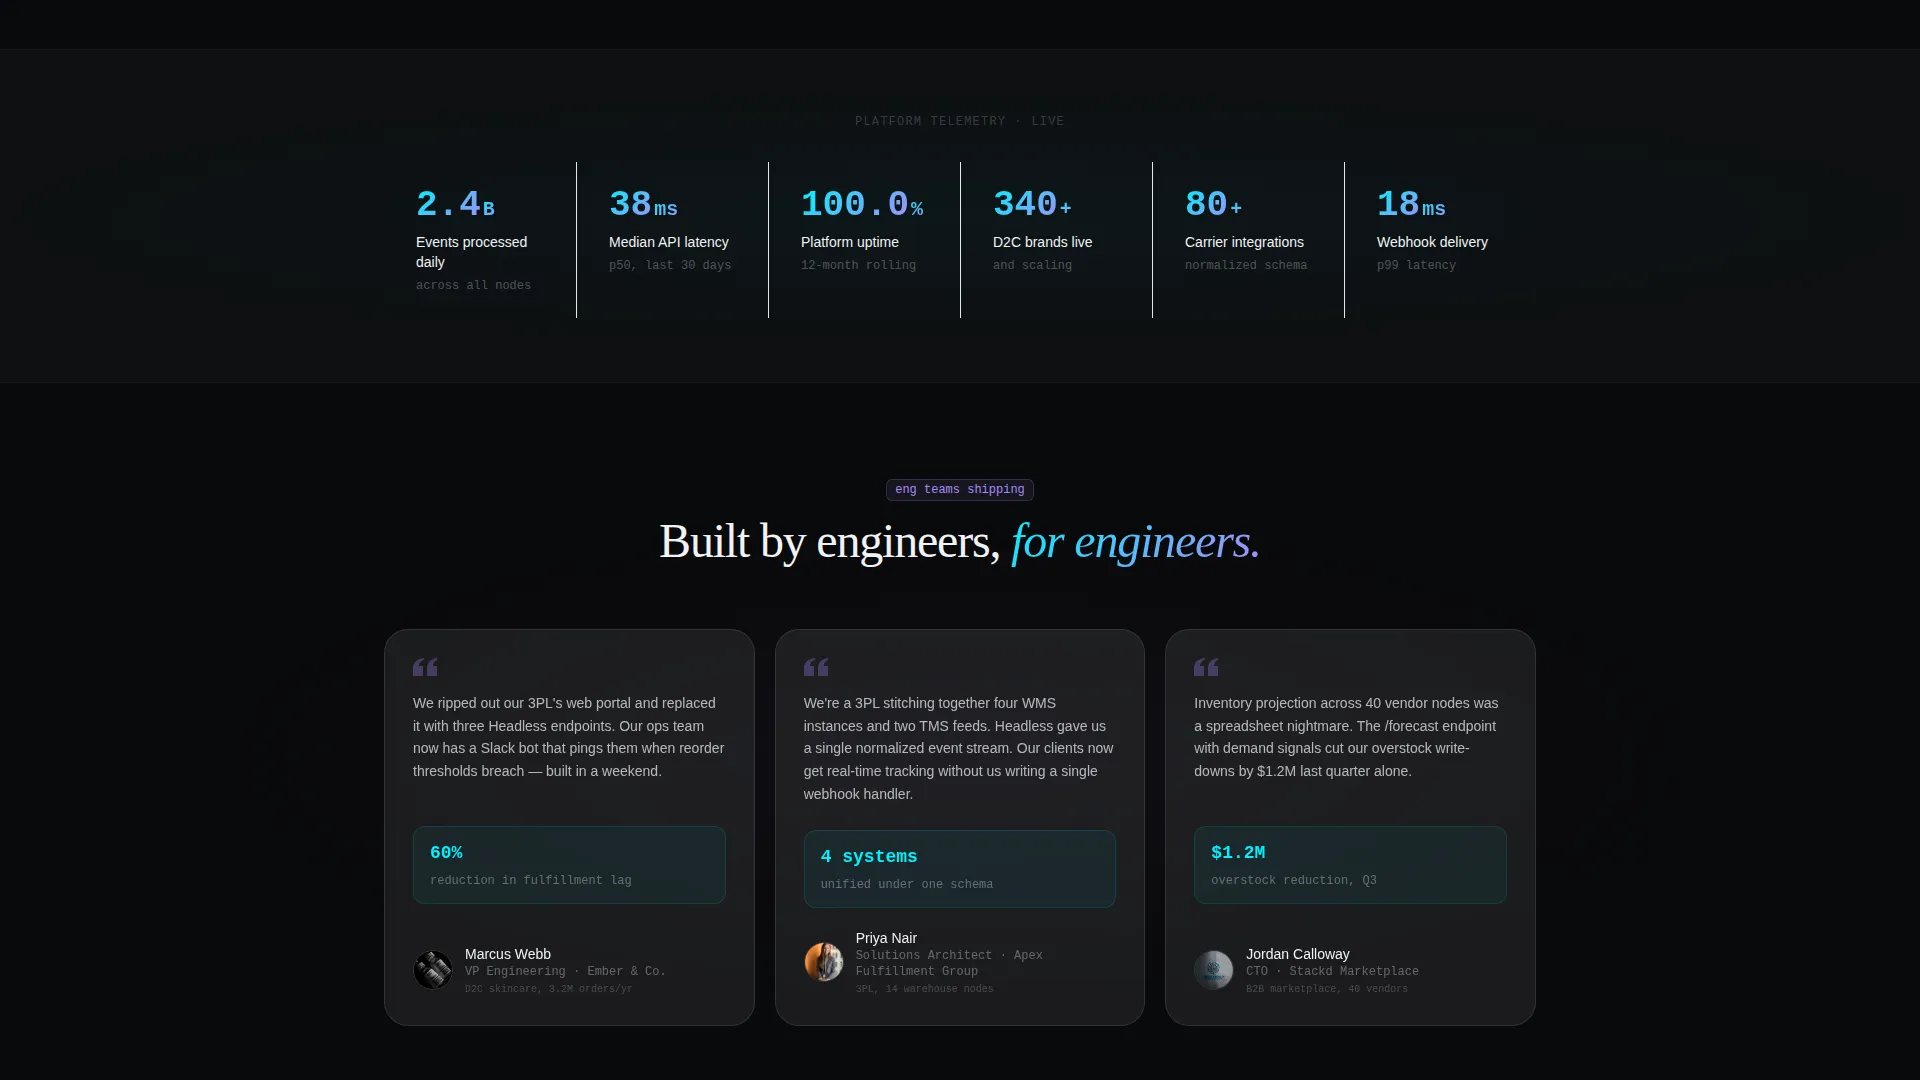Screen dimensions: 1920x1080
Task: Click the 'Platform uptime' label
Action: click(x=850, y=242)
